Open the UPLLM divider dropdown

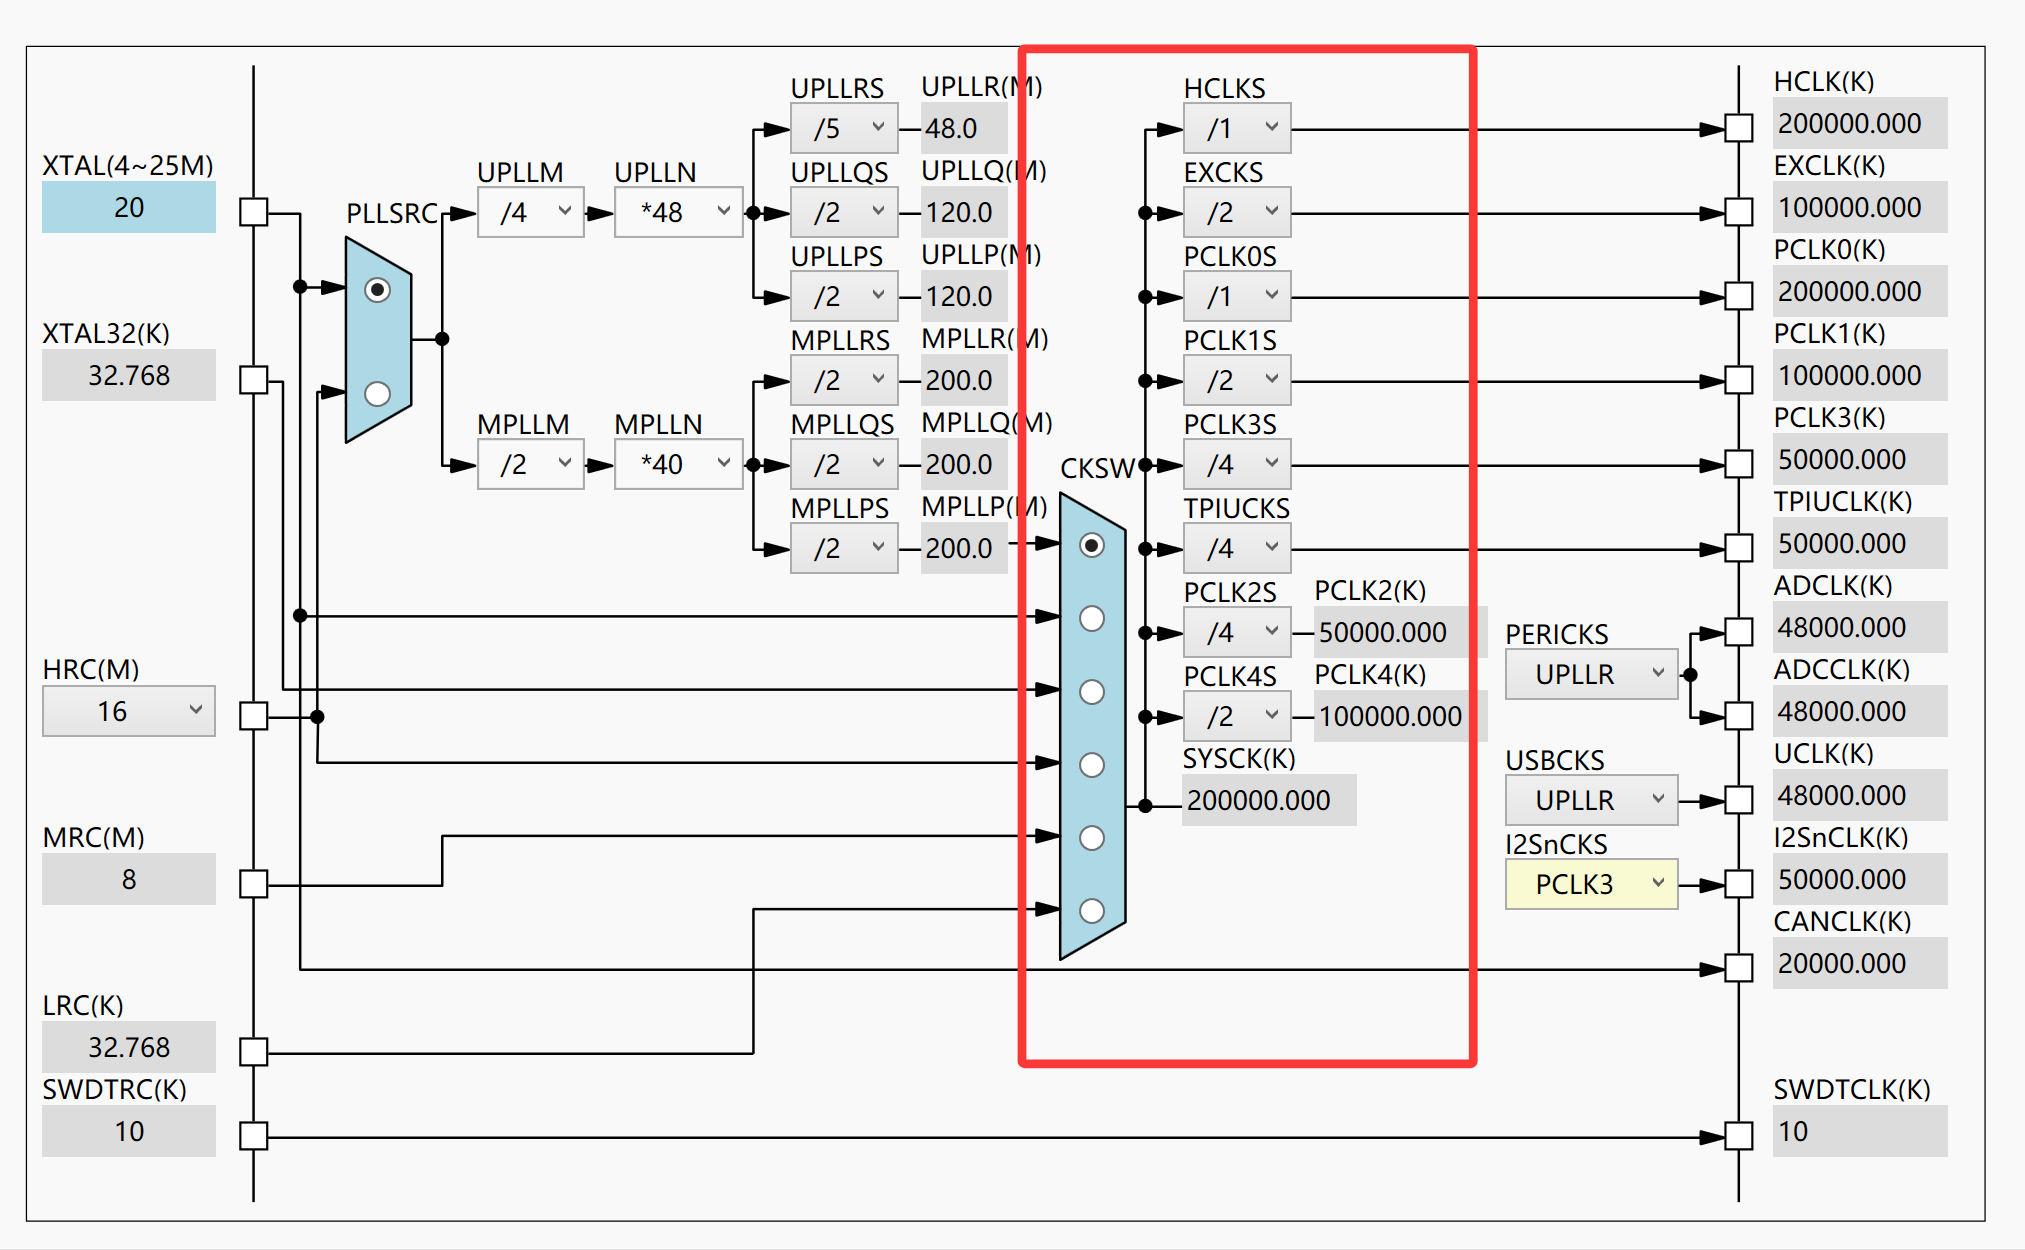coord(530,212)
